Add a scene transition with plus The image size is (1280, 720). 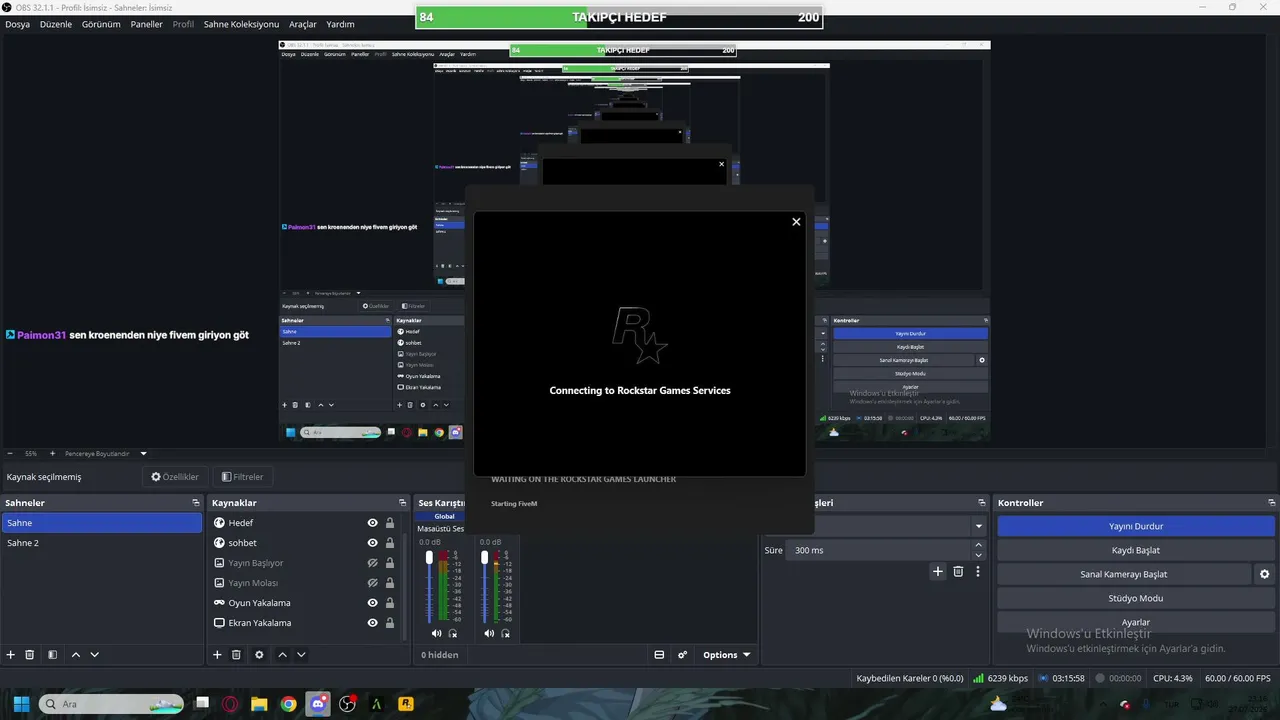[x=937, y=572]
